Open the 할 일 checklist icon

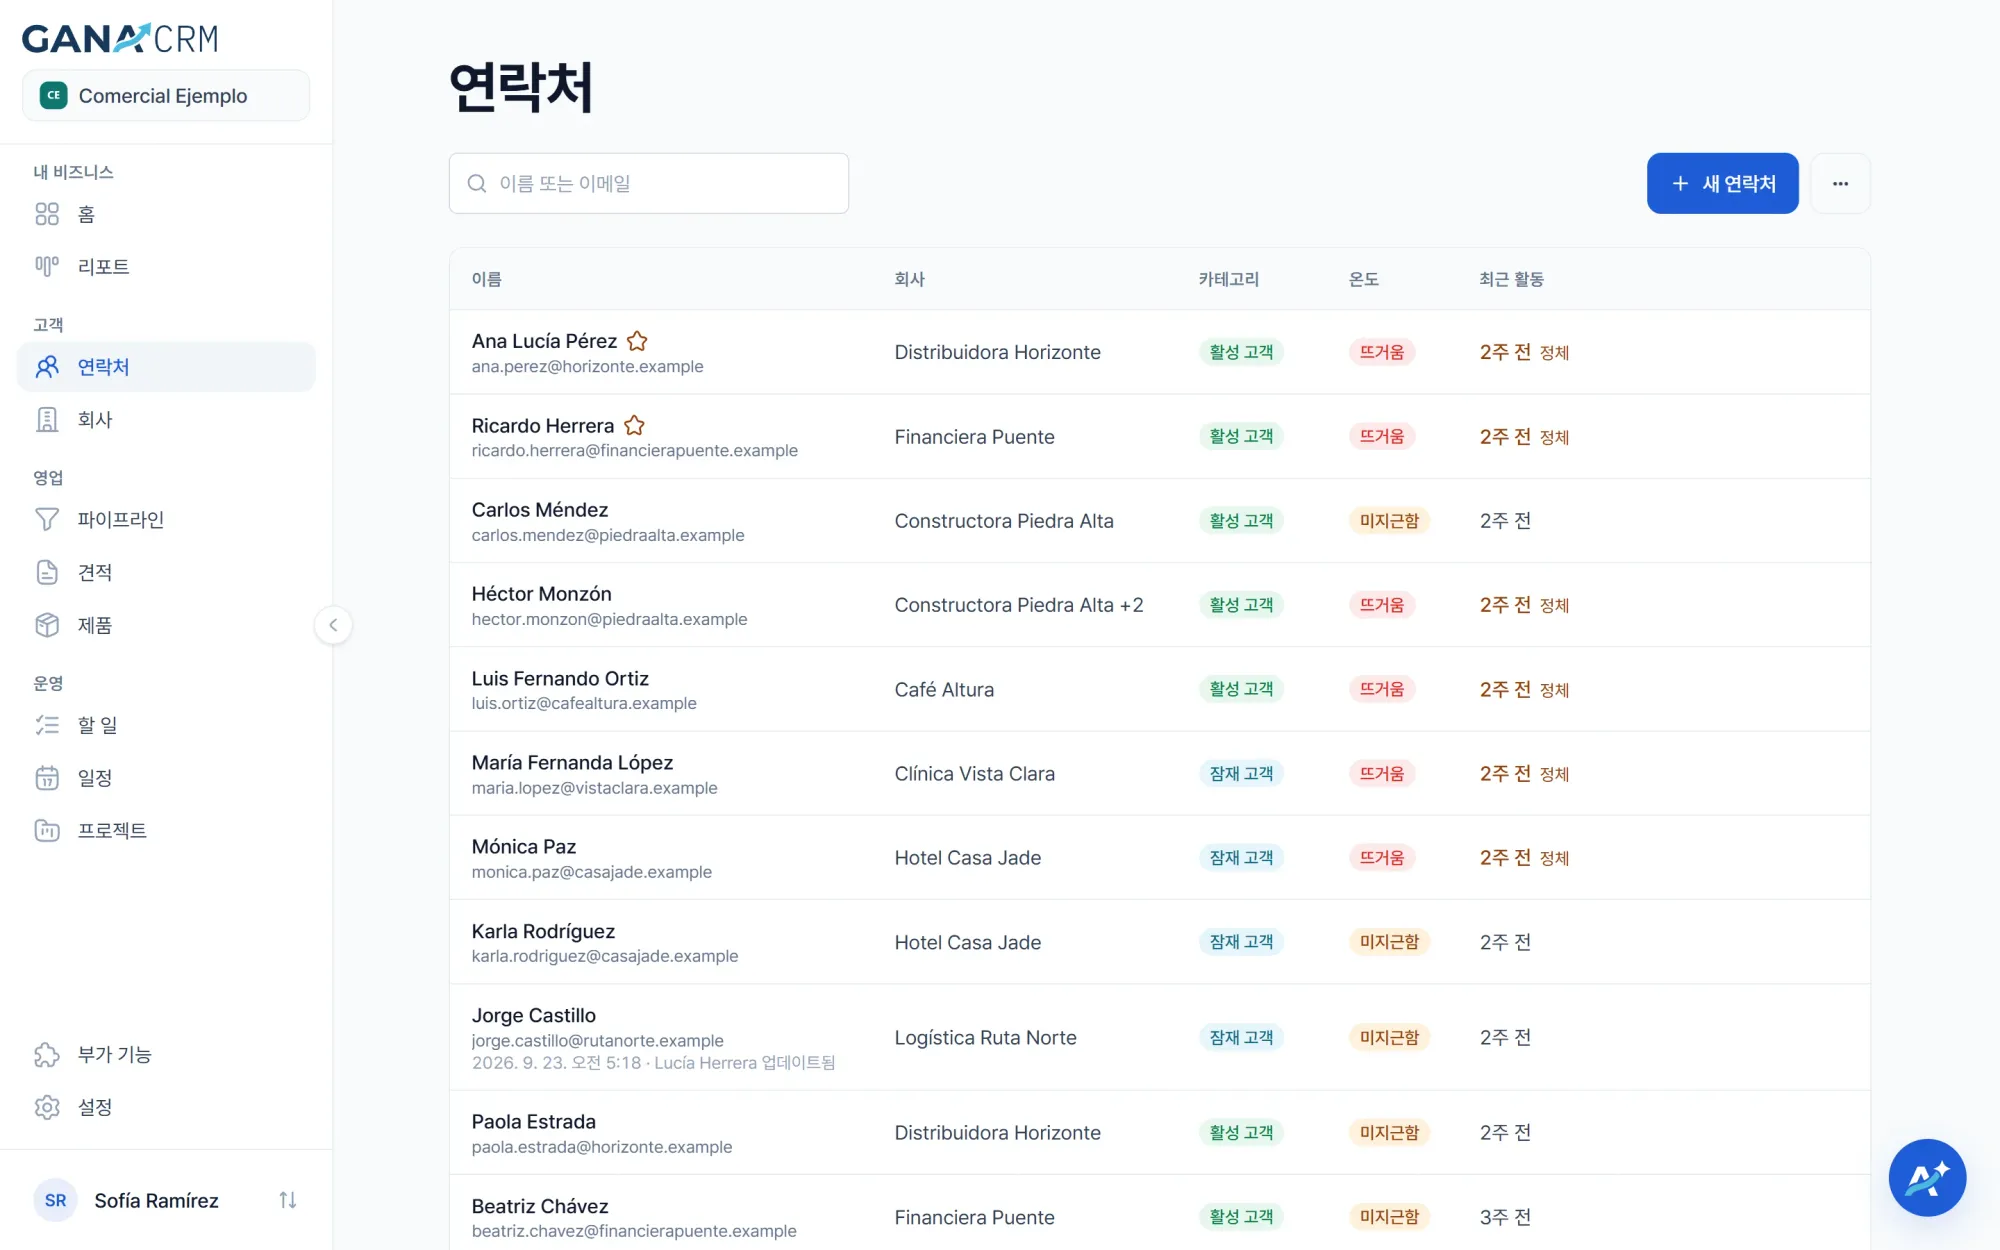pos(47,725)
